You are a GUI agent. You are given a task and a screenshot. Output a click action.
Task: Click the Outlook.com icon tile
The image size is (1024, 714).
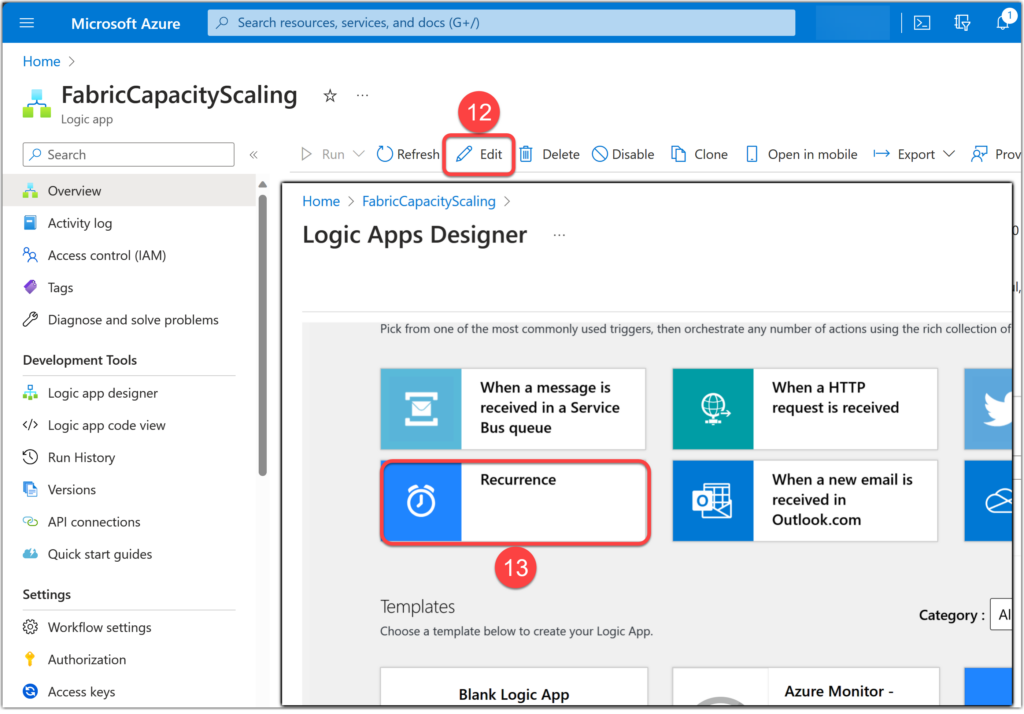[x=713, y=501]
